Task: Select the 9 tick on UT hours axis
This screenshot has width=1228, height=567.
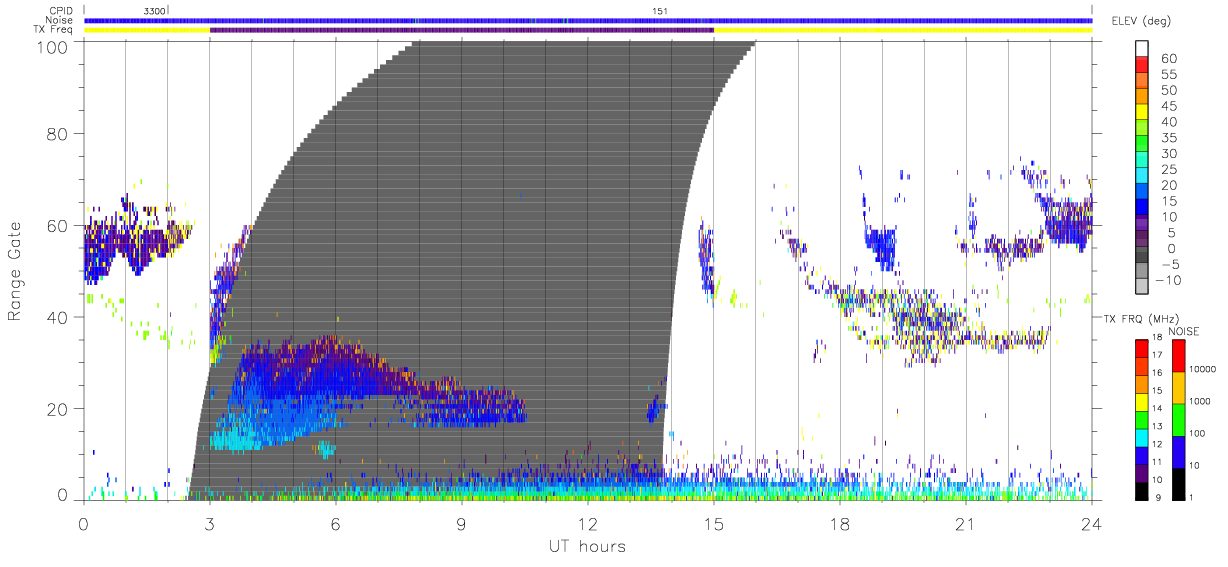Action: (x=462, y=523)
